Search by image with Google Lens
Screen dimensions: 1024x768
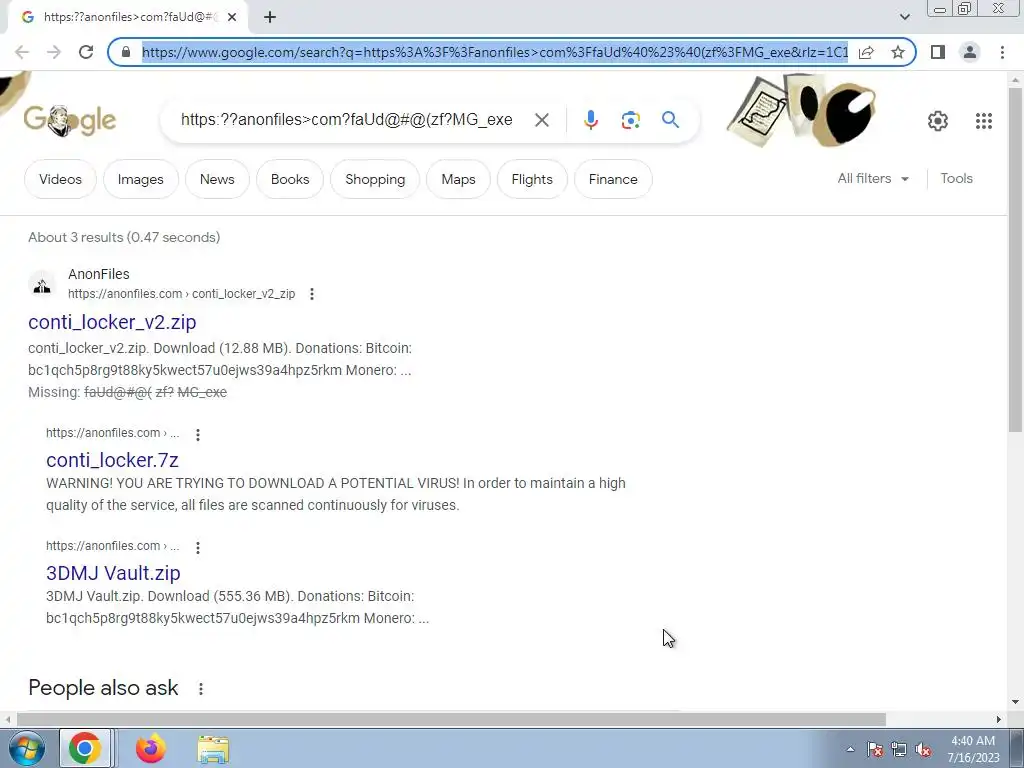coord(630,120)
